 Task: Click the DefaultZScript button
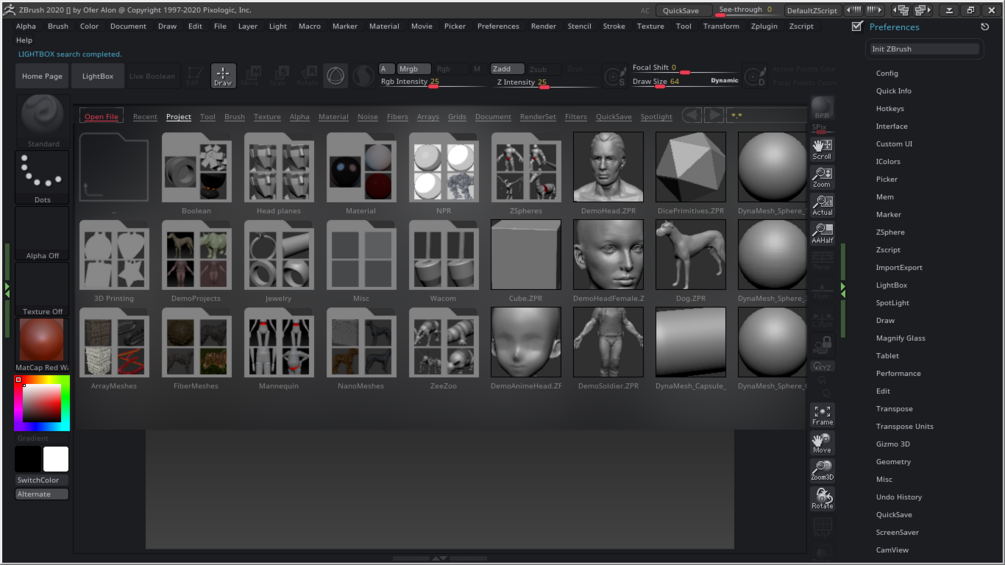(811, 10)
